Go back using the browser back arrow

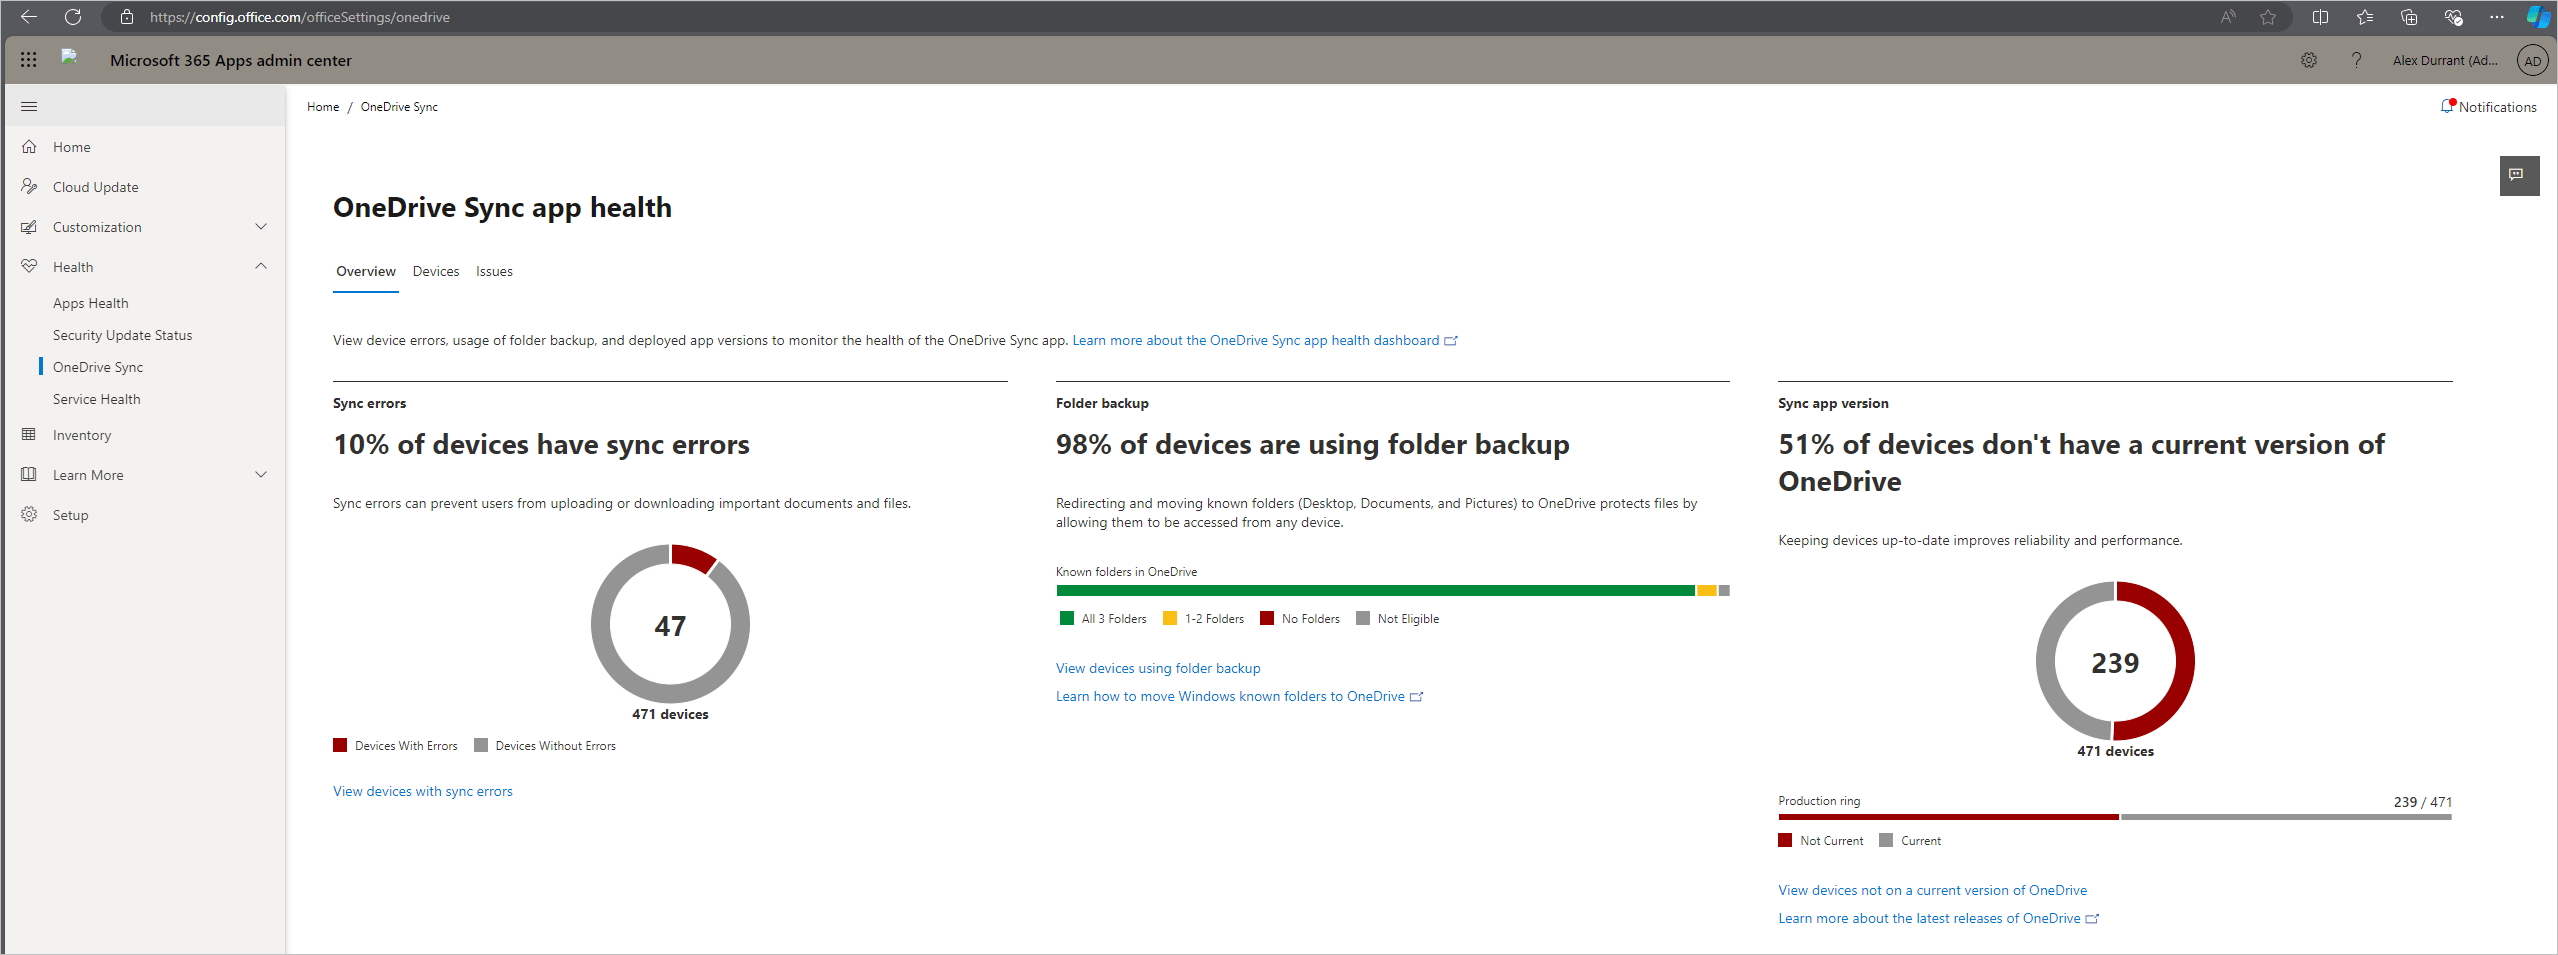[x=29, y=17]
